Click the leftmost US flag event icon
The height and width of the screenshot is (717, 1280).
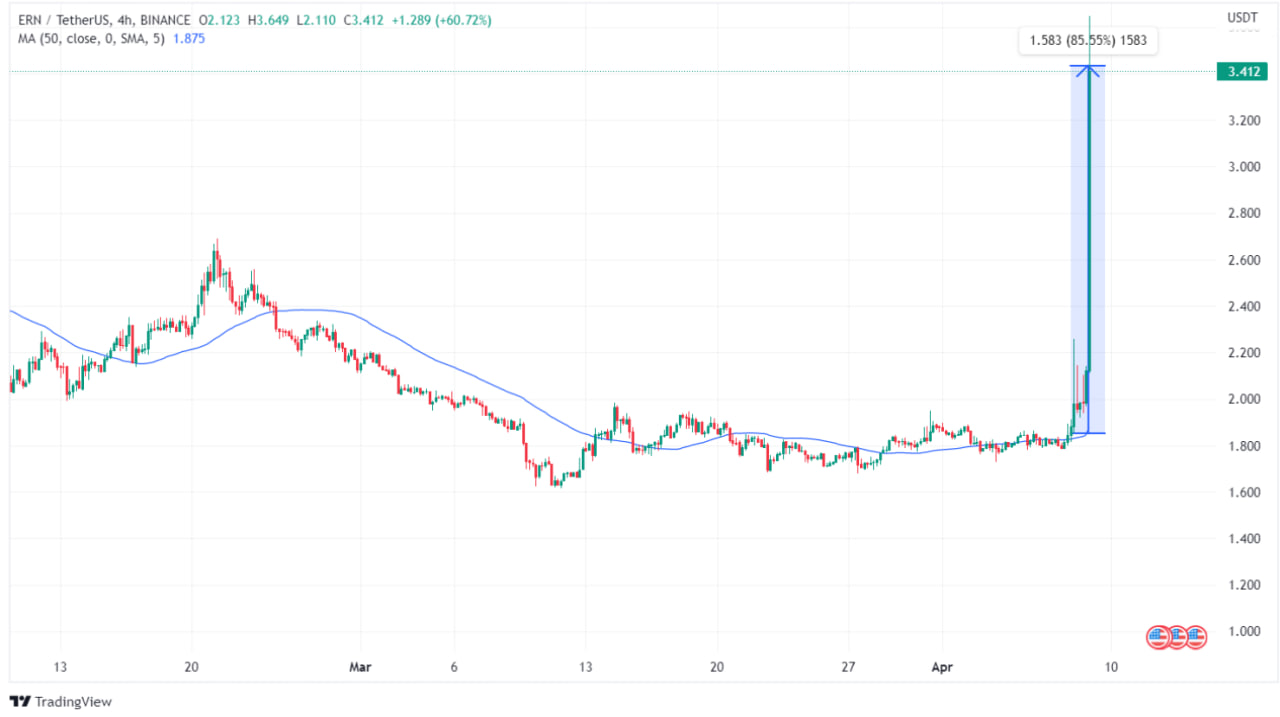[x=1158, y=635]
